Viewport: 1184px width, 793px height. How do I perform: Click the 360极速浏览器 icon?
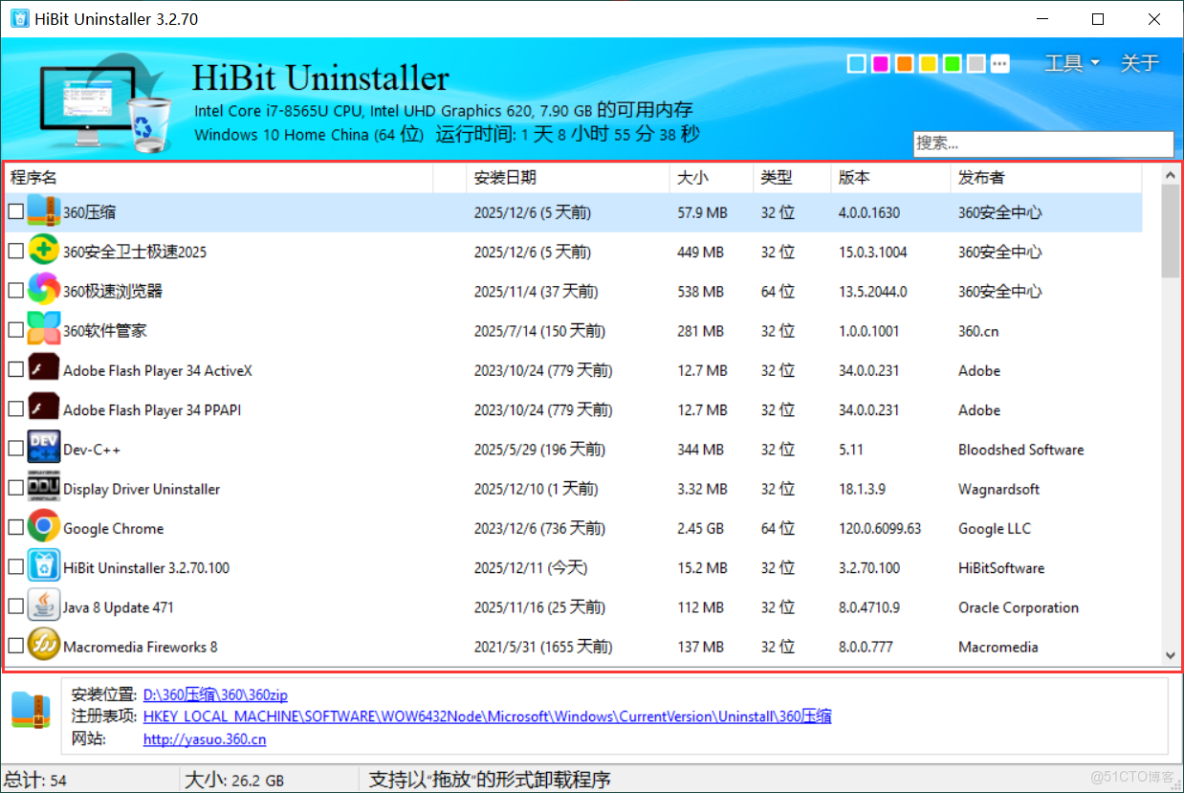click(42, 291)
